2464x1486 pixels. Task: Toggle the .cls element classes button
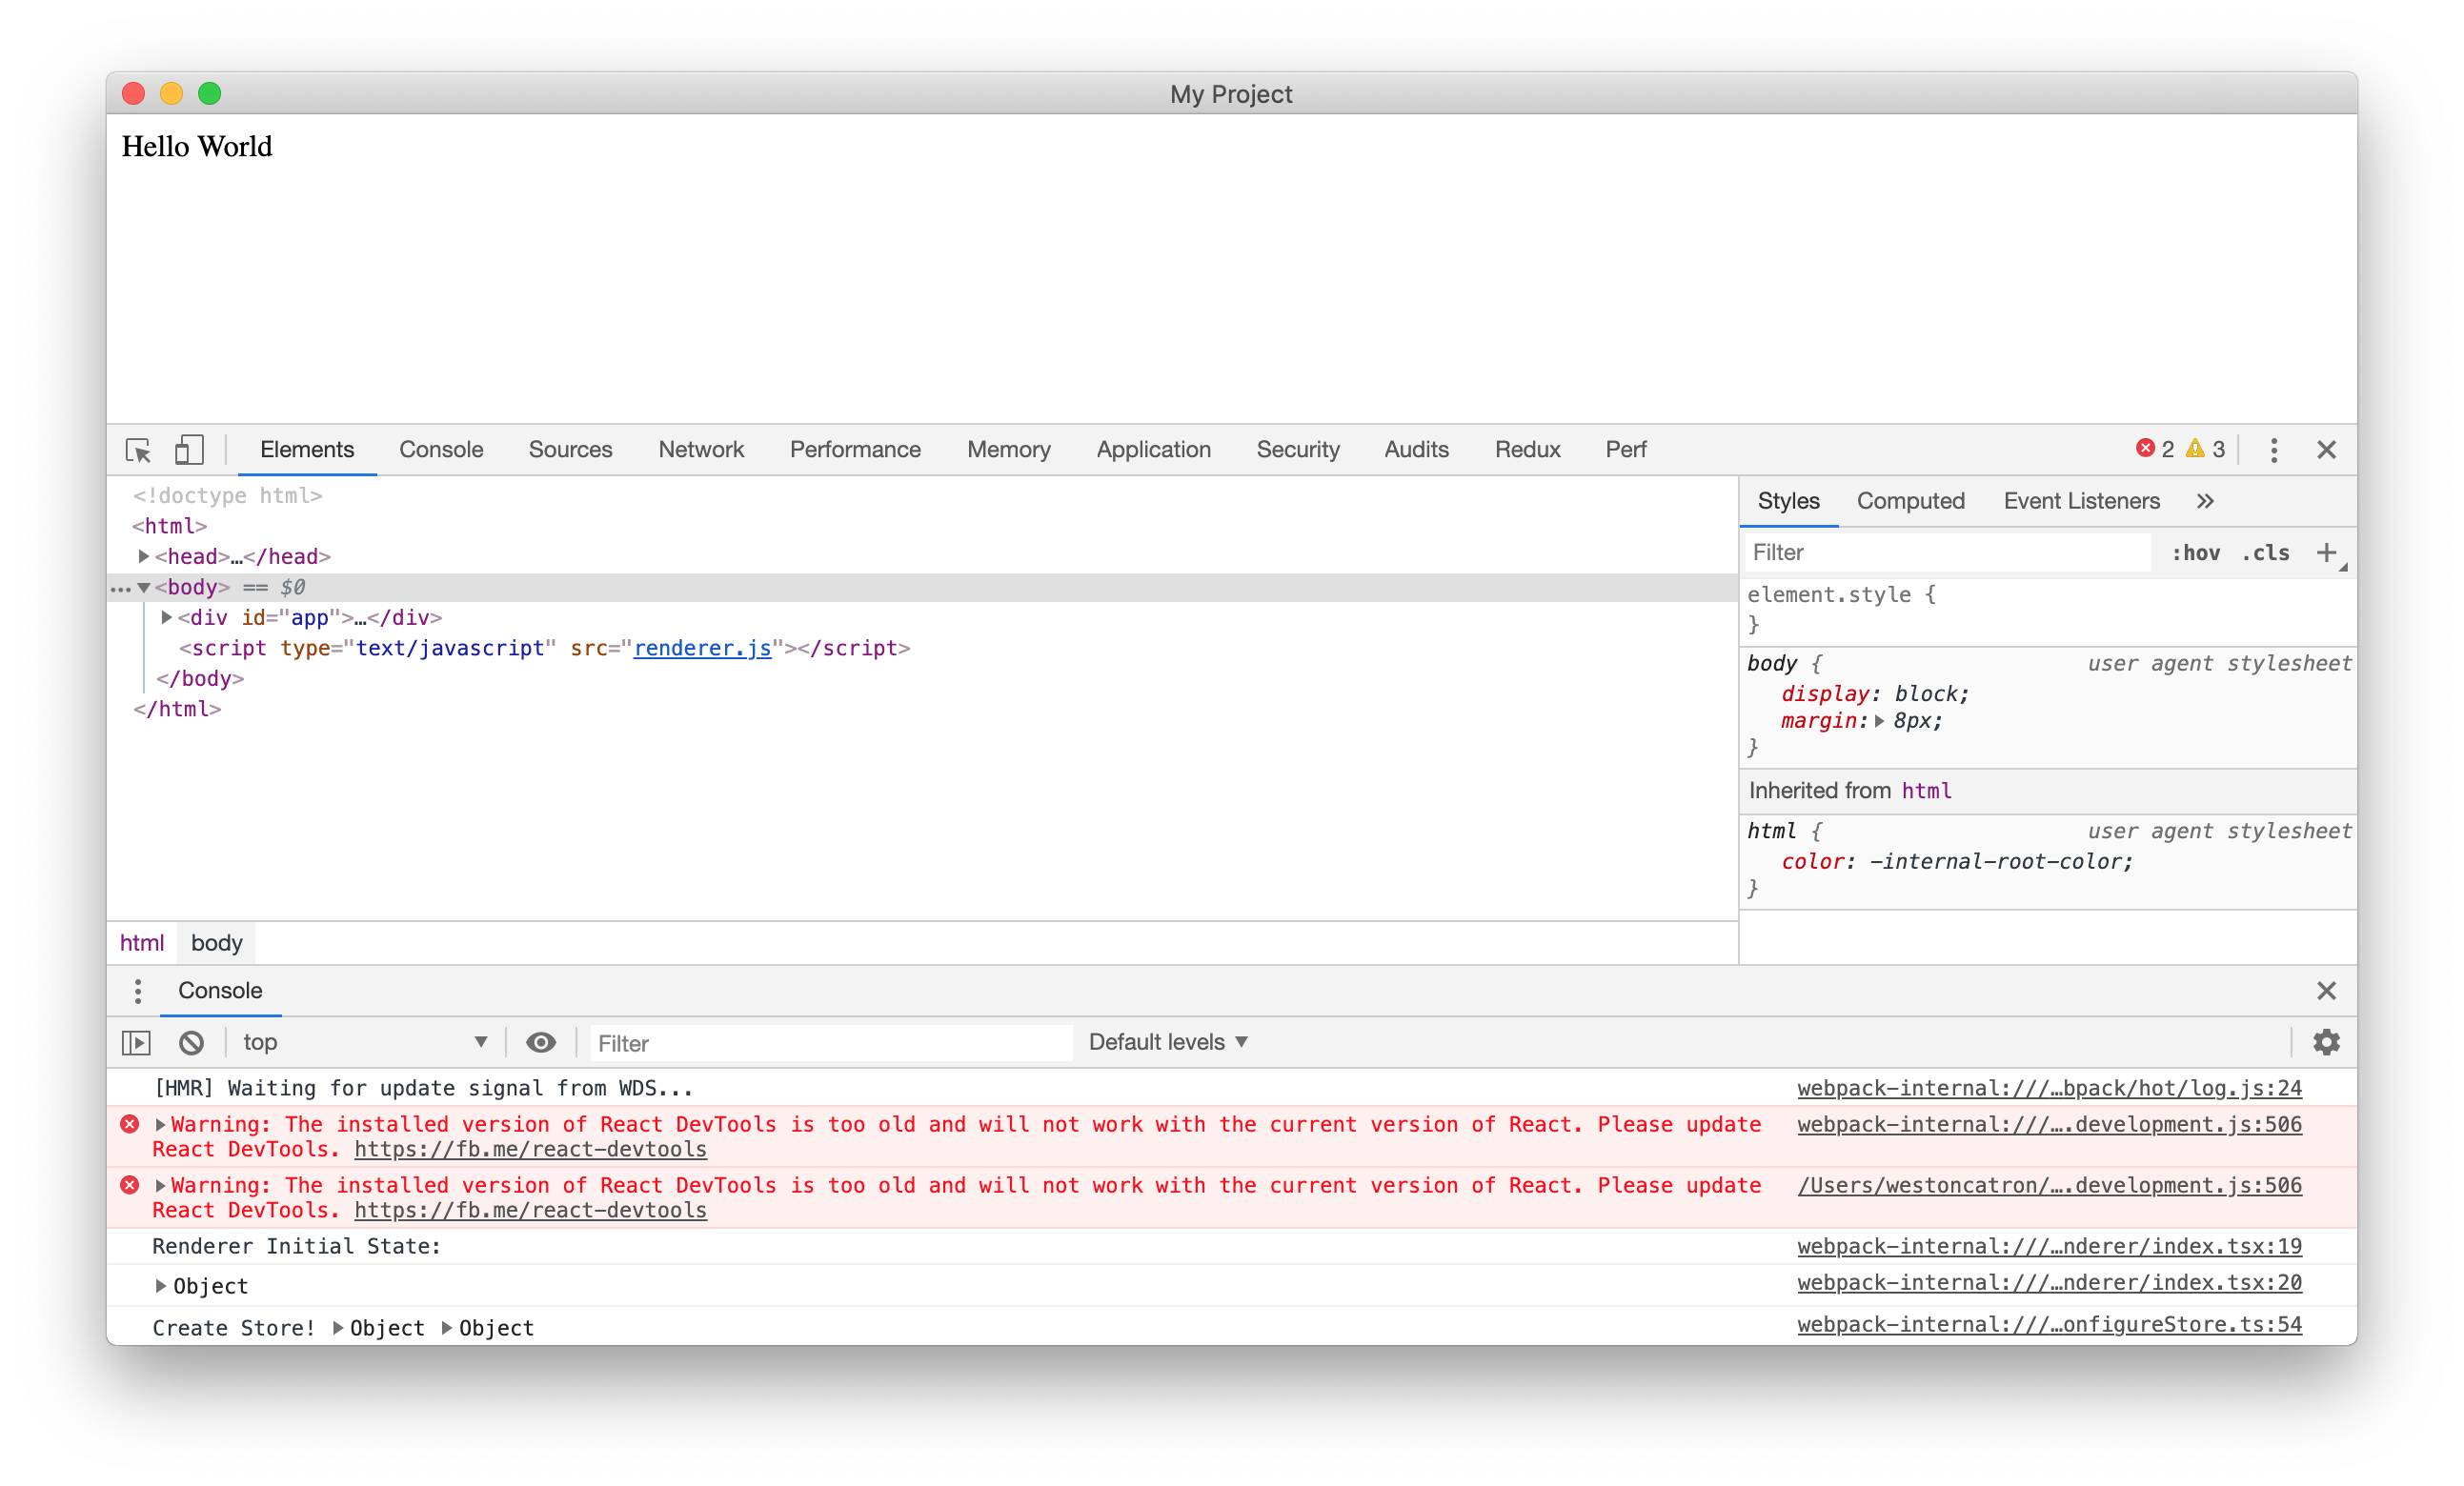(x=2265, y=552)
